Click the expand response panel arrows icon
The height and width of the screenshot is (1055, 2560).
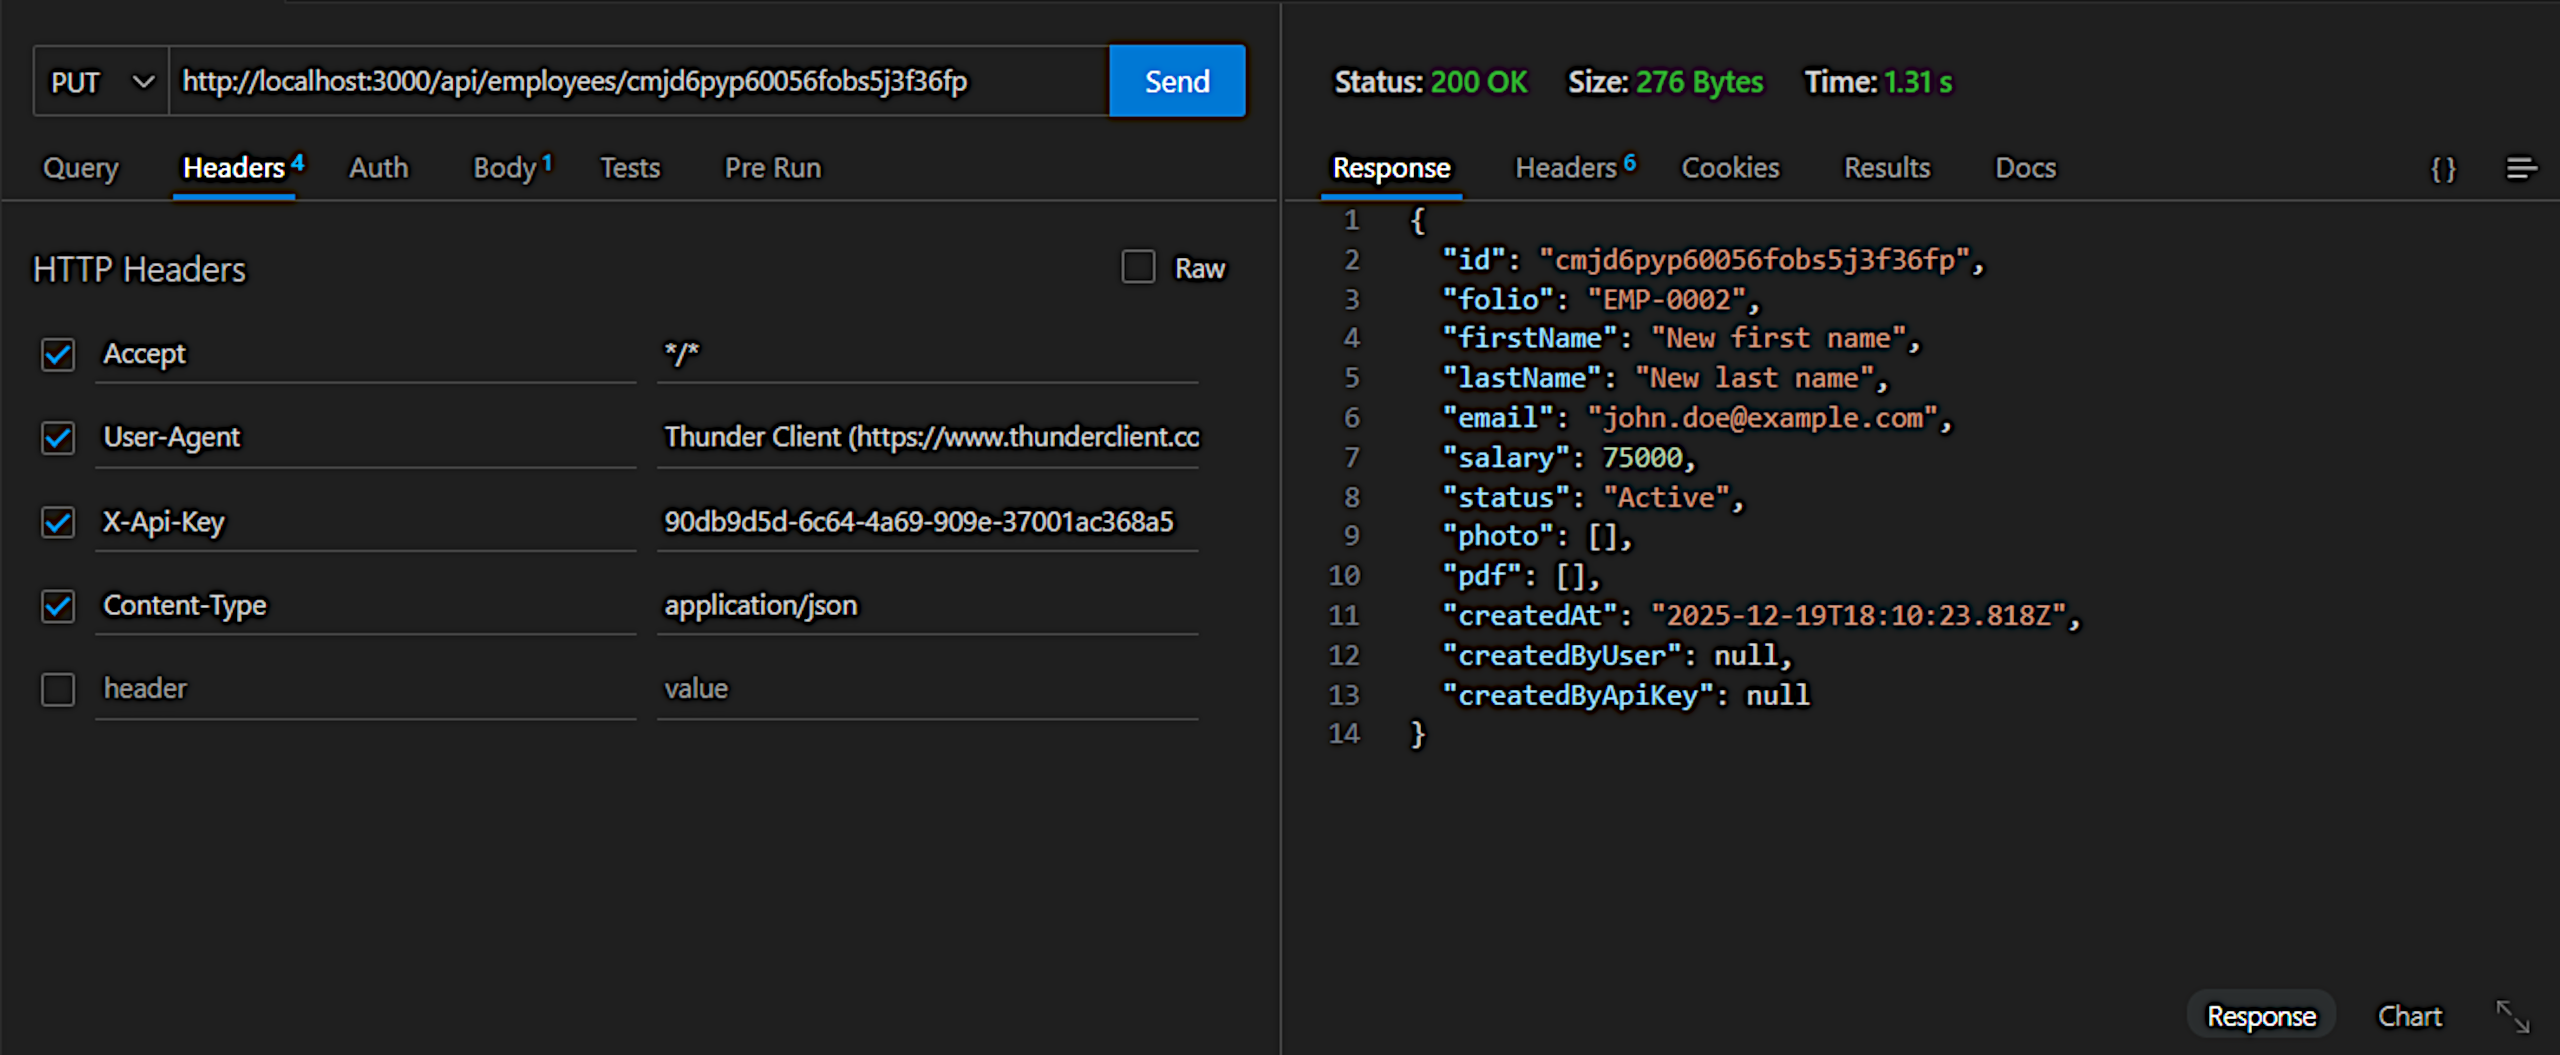[x=2512, y=1016]
